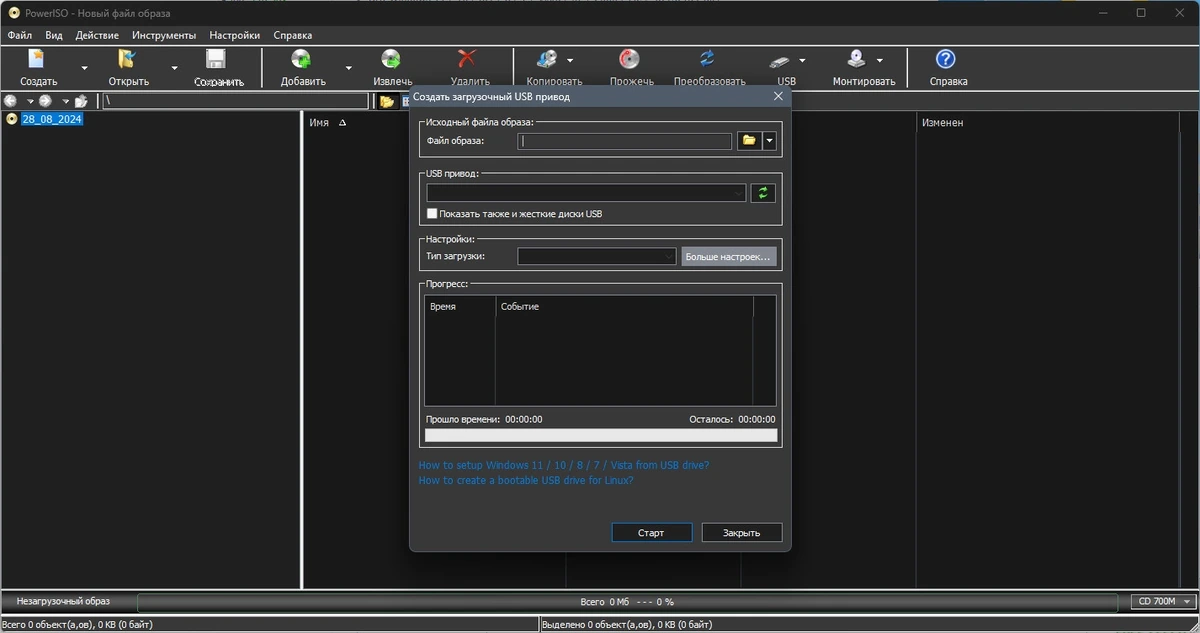The height and width of the screenshot is (633, 1200).
Task: Click the Открыть (Open) toolbar icon
Action: click(128, 60)
